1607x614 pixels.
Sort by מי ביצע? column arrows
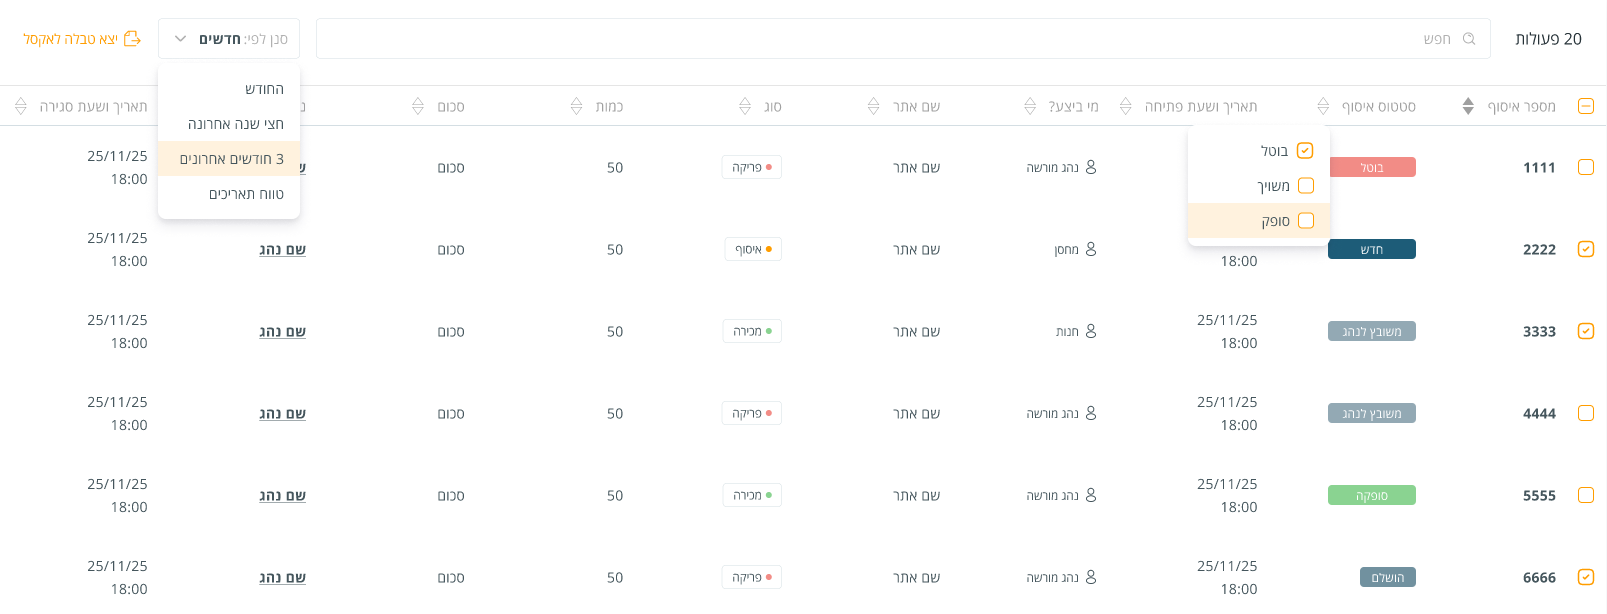(x=1030, y=106)
